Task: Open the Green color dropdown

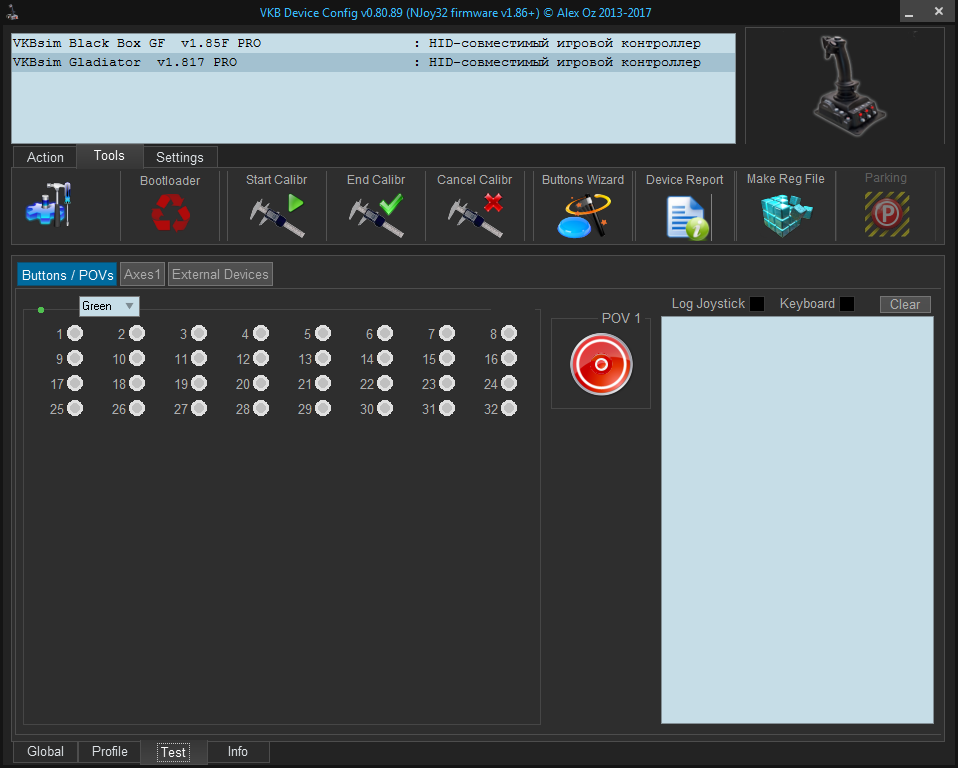Action: [x=109, y=306]
